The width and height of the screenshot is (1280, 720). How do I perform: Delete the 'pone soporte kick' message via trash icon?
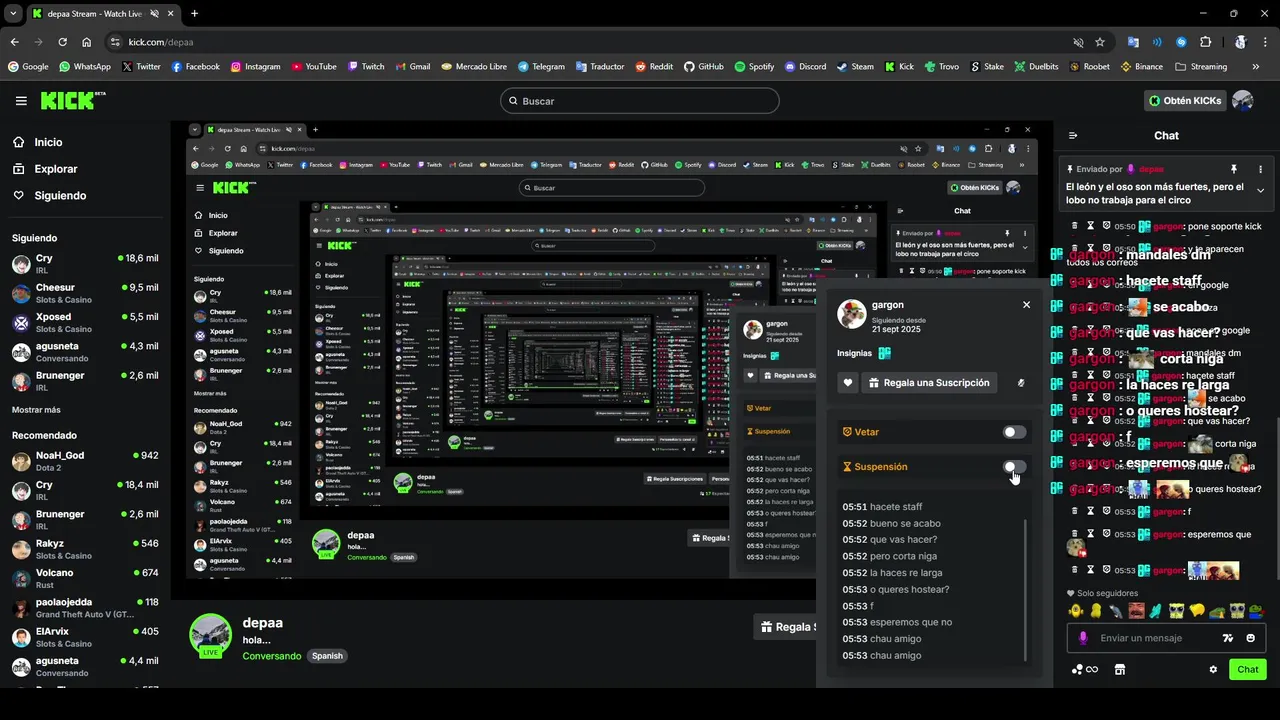pos(1075,226)
